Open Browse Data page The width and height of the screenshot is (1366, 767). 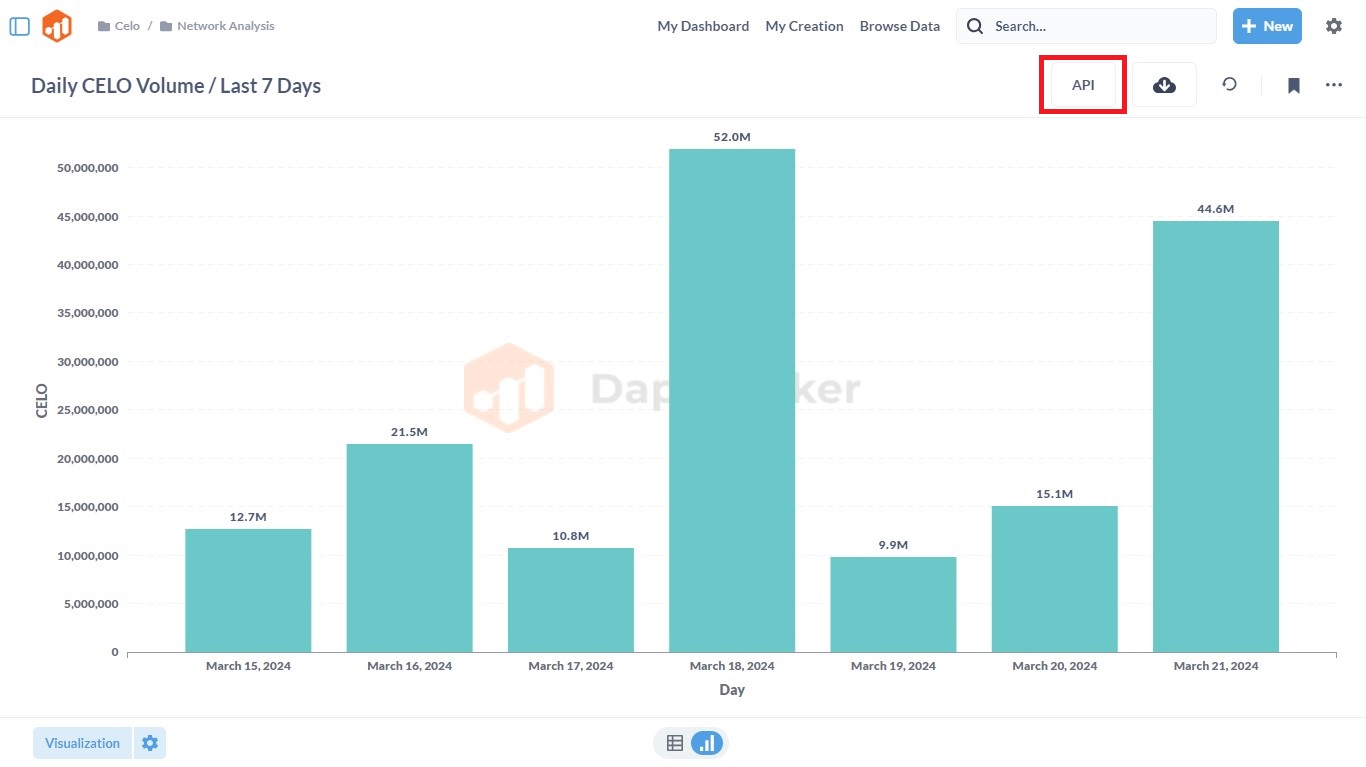coord(899,26)
